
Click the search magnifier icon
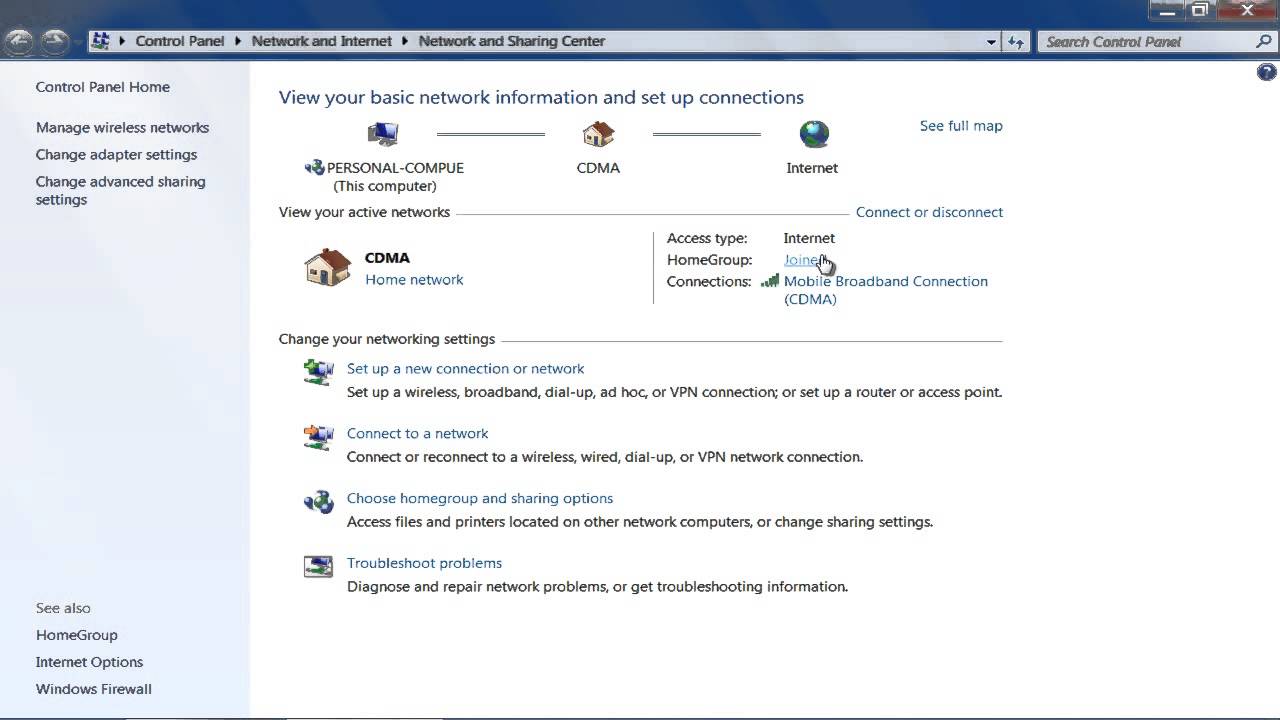coord(1263,41)
